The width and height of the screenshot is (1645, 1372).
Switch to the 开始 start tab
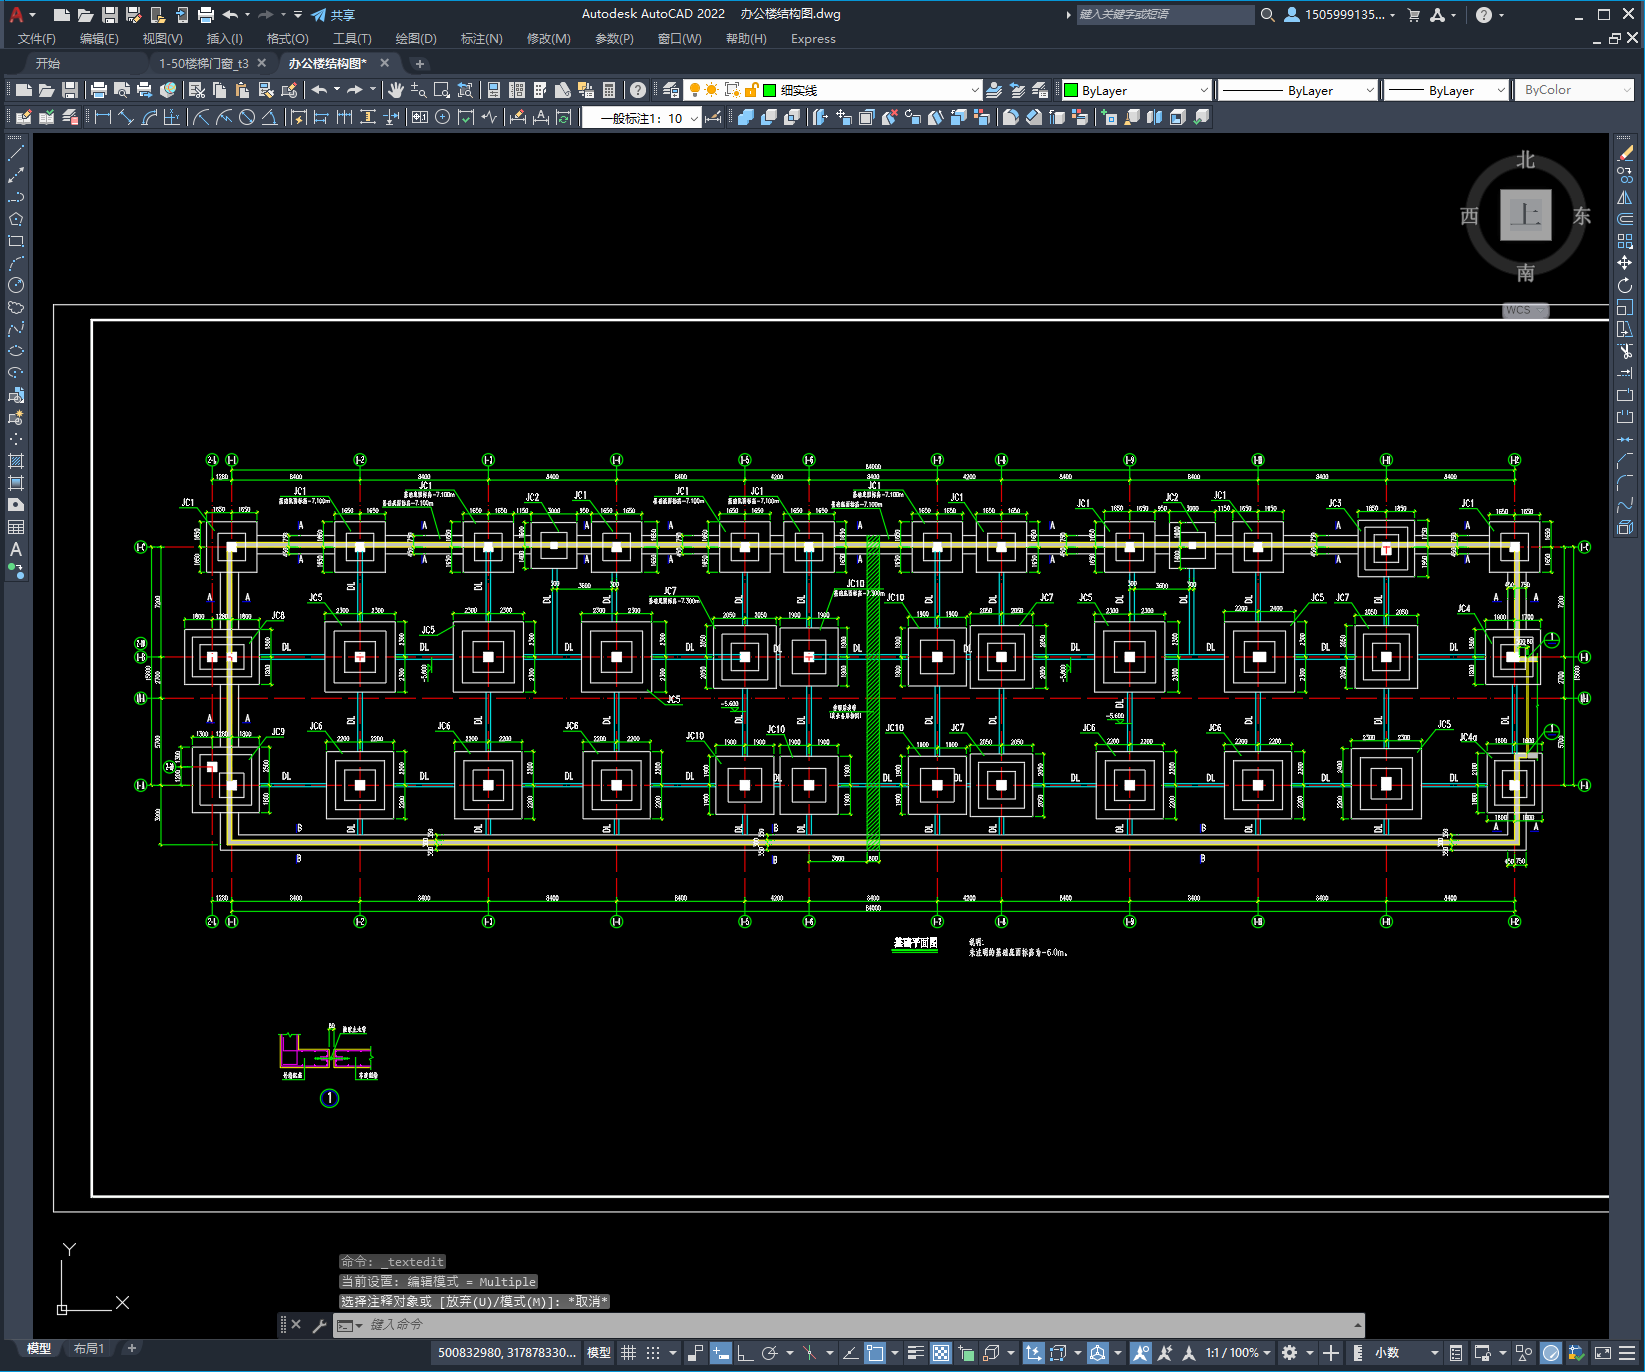click(x=48, y=63)
